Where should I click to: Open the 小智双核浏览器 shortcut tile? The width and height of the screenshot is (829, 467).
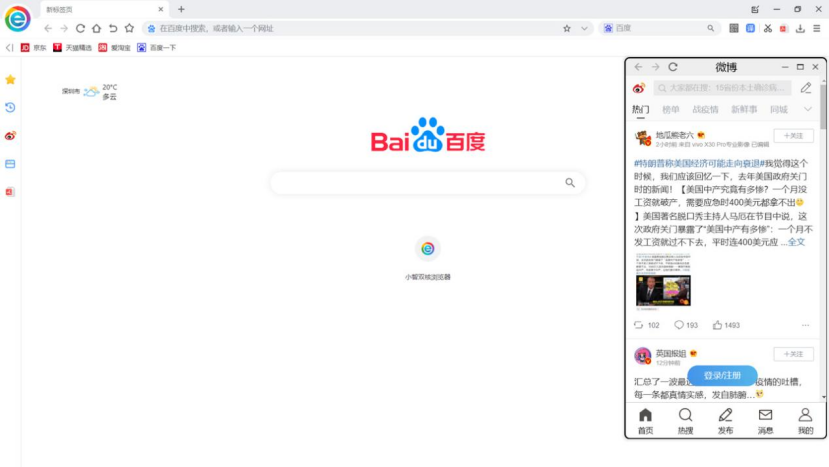pos(428,258)
